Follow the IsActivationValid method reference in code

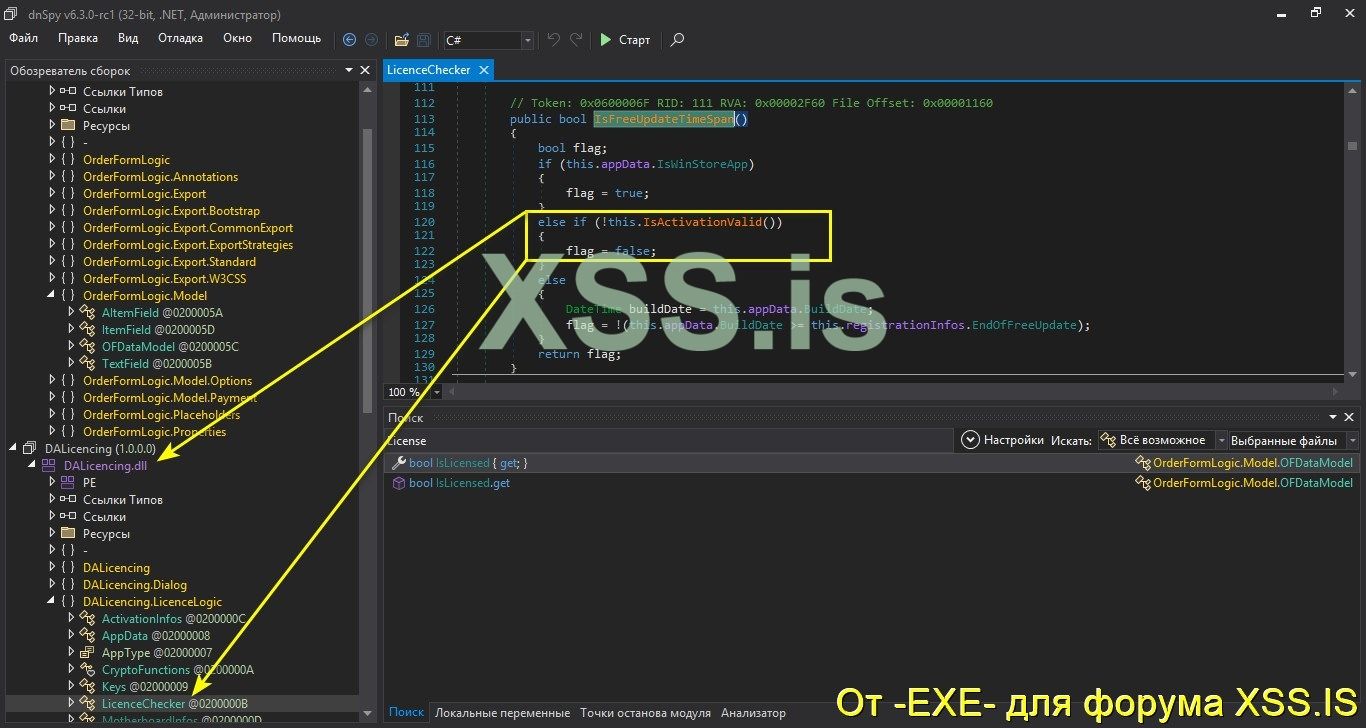tap(702, 222)
